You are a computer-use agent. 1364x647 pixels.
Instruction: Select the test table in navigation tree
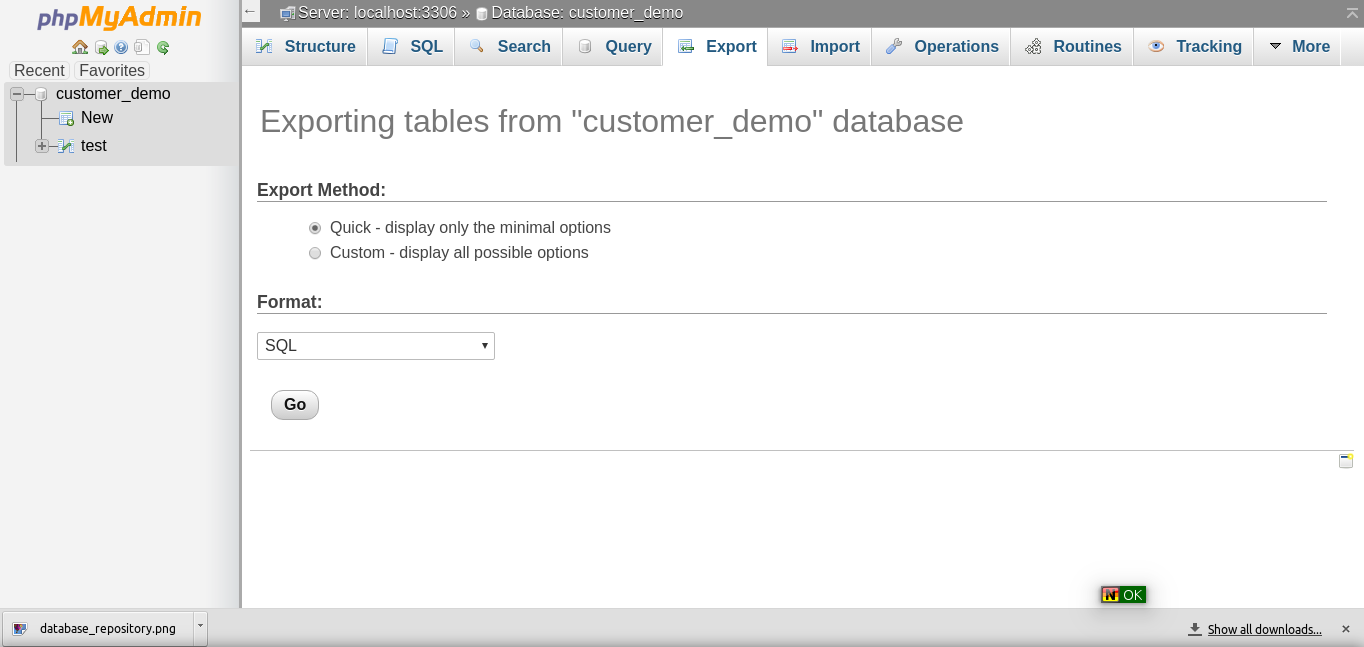tap(94, 146)
